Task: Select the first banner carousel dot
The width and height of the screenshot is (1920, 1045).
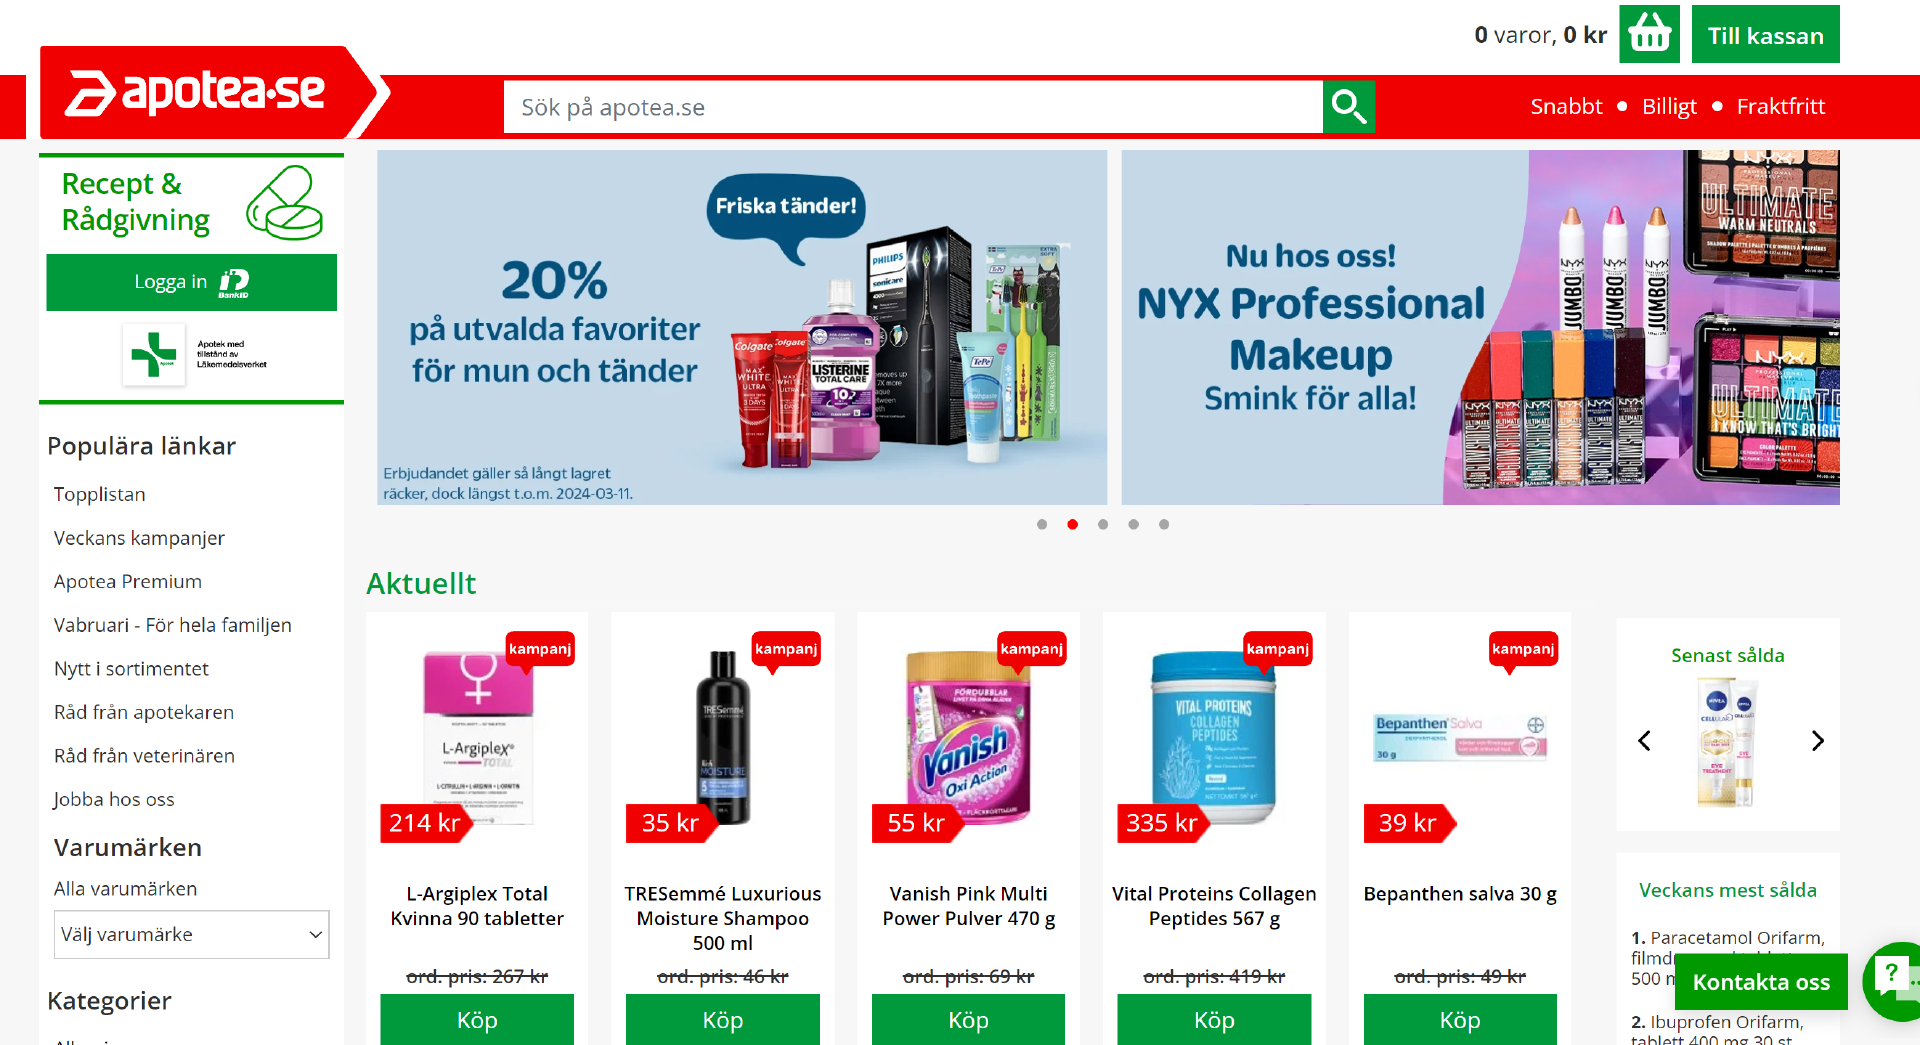Action: 1042,524
